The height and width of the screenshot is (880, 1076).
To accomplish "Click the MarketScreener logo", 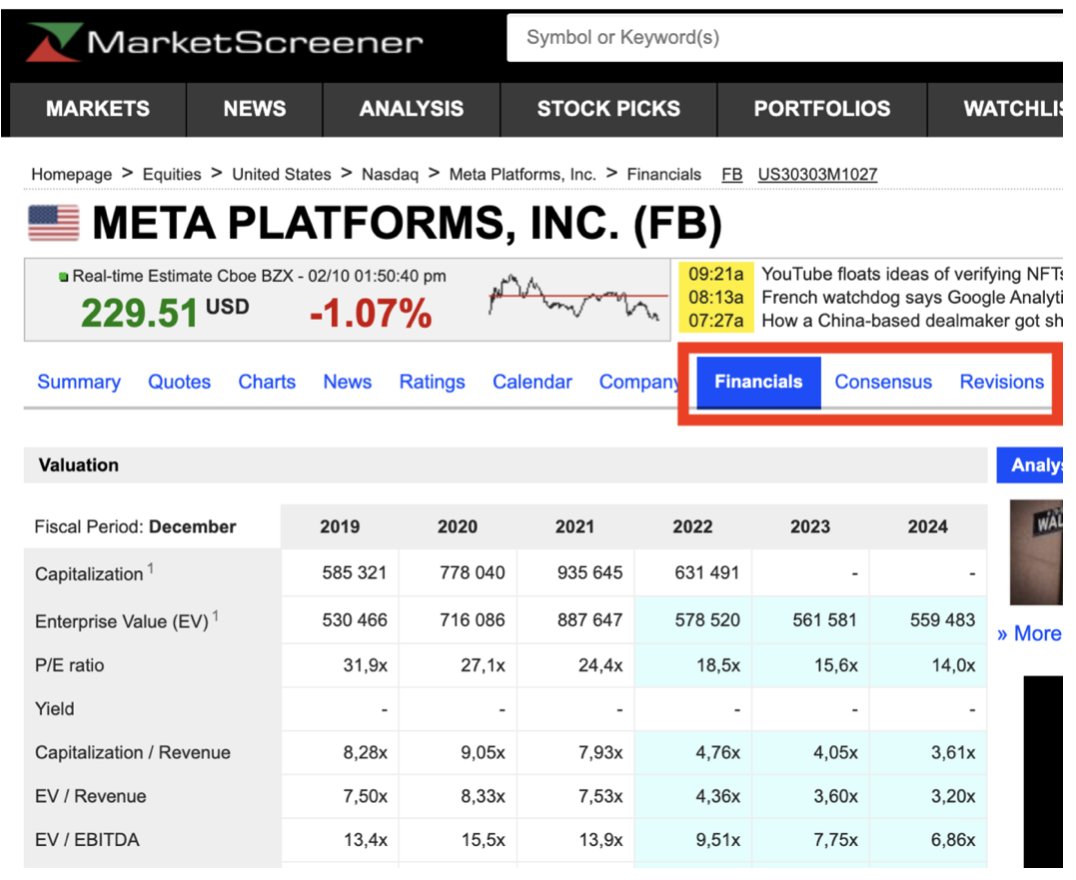I will pos(224,42).
